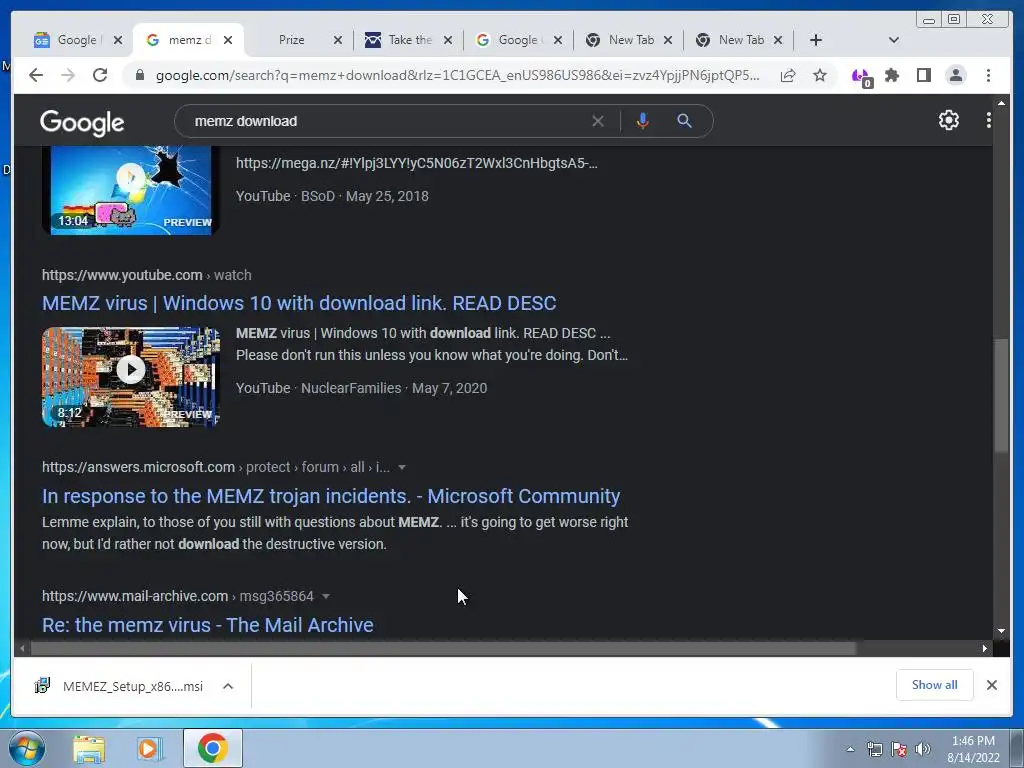1024x768 pixels.
Task: Open Chrome's three-dot menu
Action: (x=988, y=76)
